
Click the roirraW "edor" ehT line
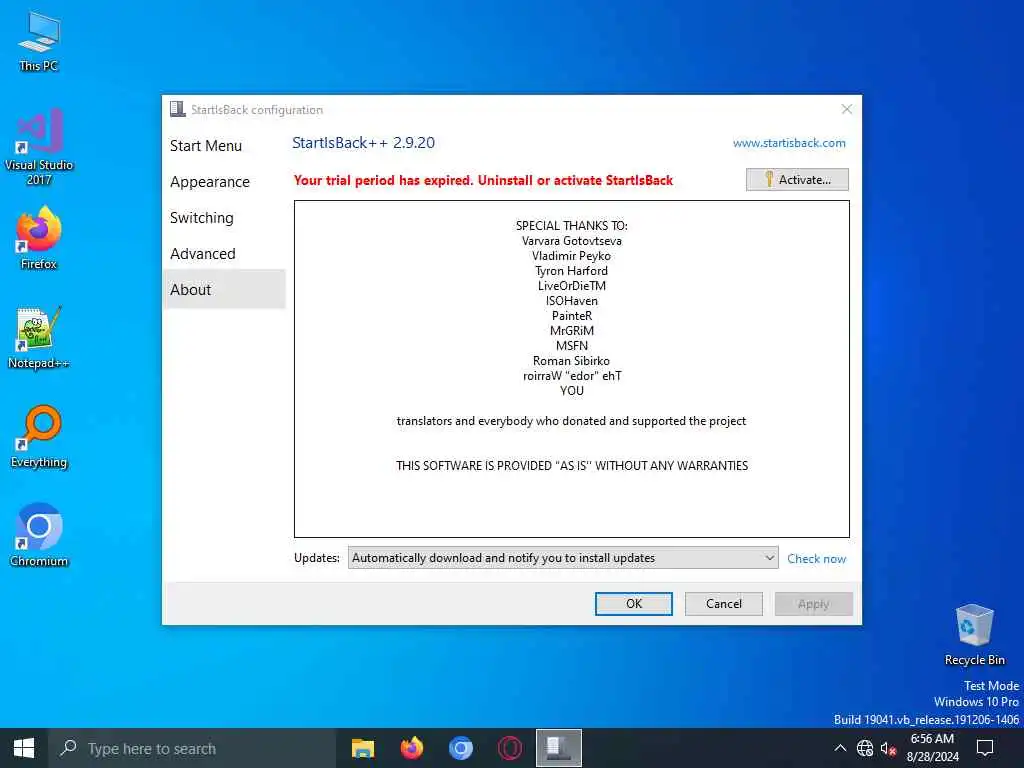click(572, 376)
